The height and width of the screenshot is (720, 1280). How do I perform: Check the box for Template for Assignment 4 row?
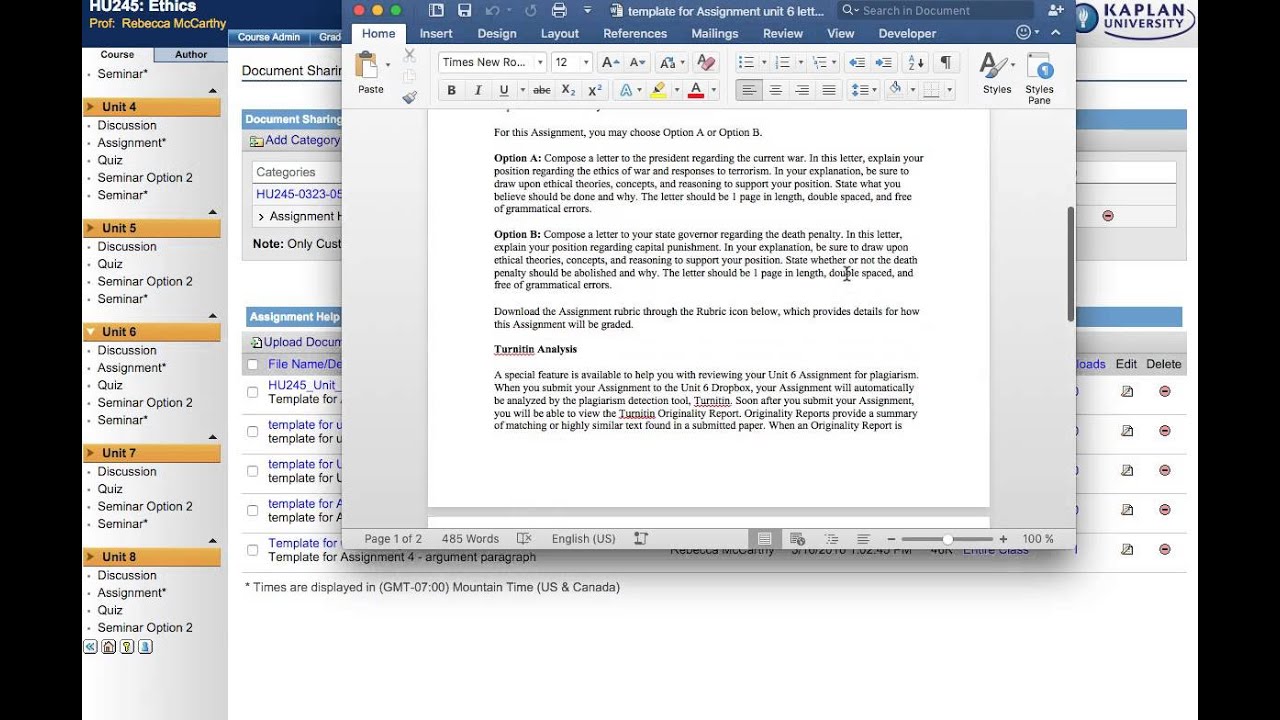click(252, 550)
